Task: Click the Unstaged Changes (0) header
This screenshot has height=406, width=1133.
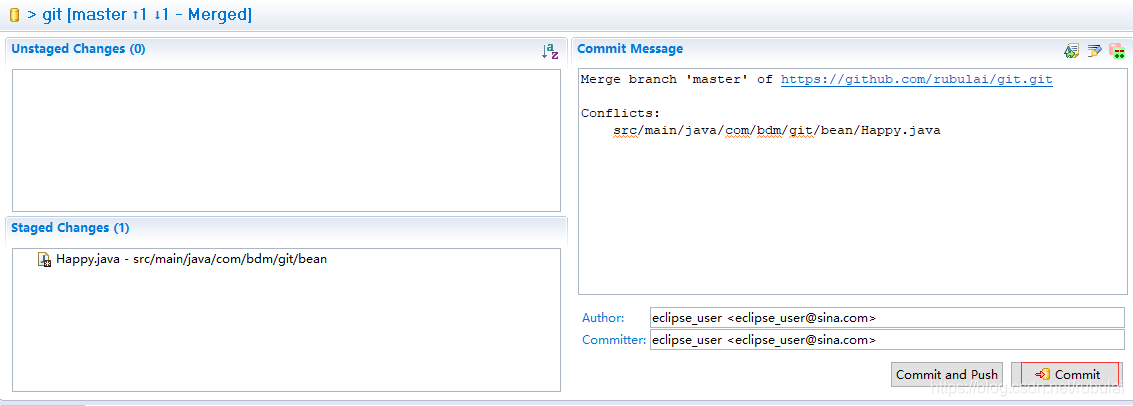Action: pos(78,48)
